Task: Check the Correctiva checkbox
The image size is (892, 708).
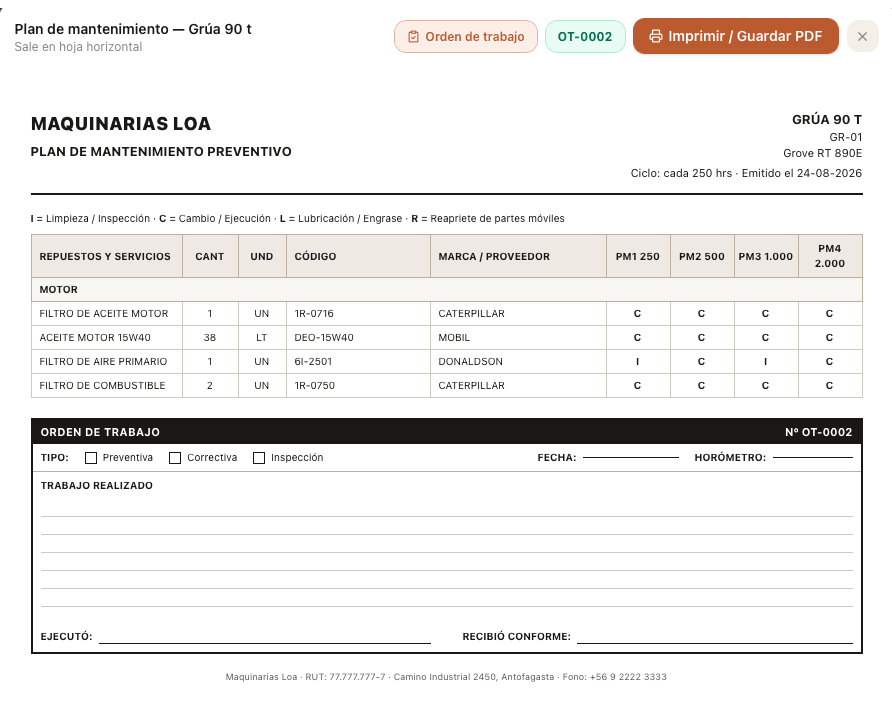Action: click(x=175, y=458)
